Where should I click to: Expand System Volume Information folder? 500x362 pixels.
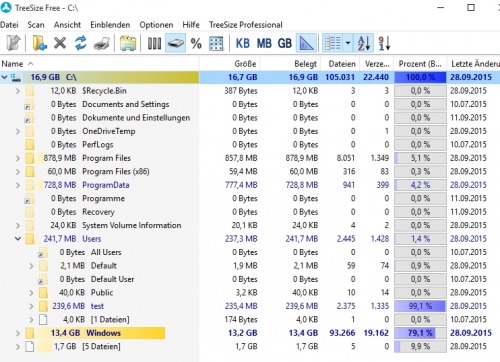[18, 226]
